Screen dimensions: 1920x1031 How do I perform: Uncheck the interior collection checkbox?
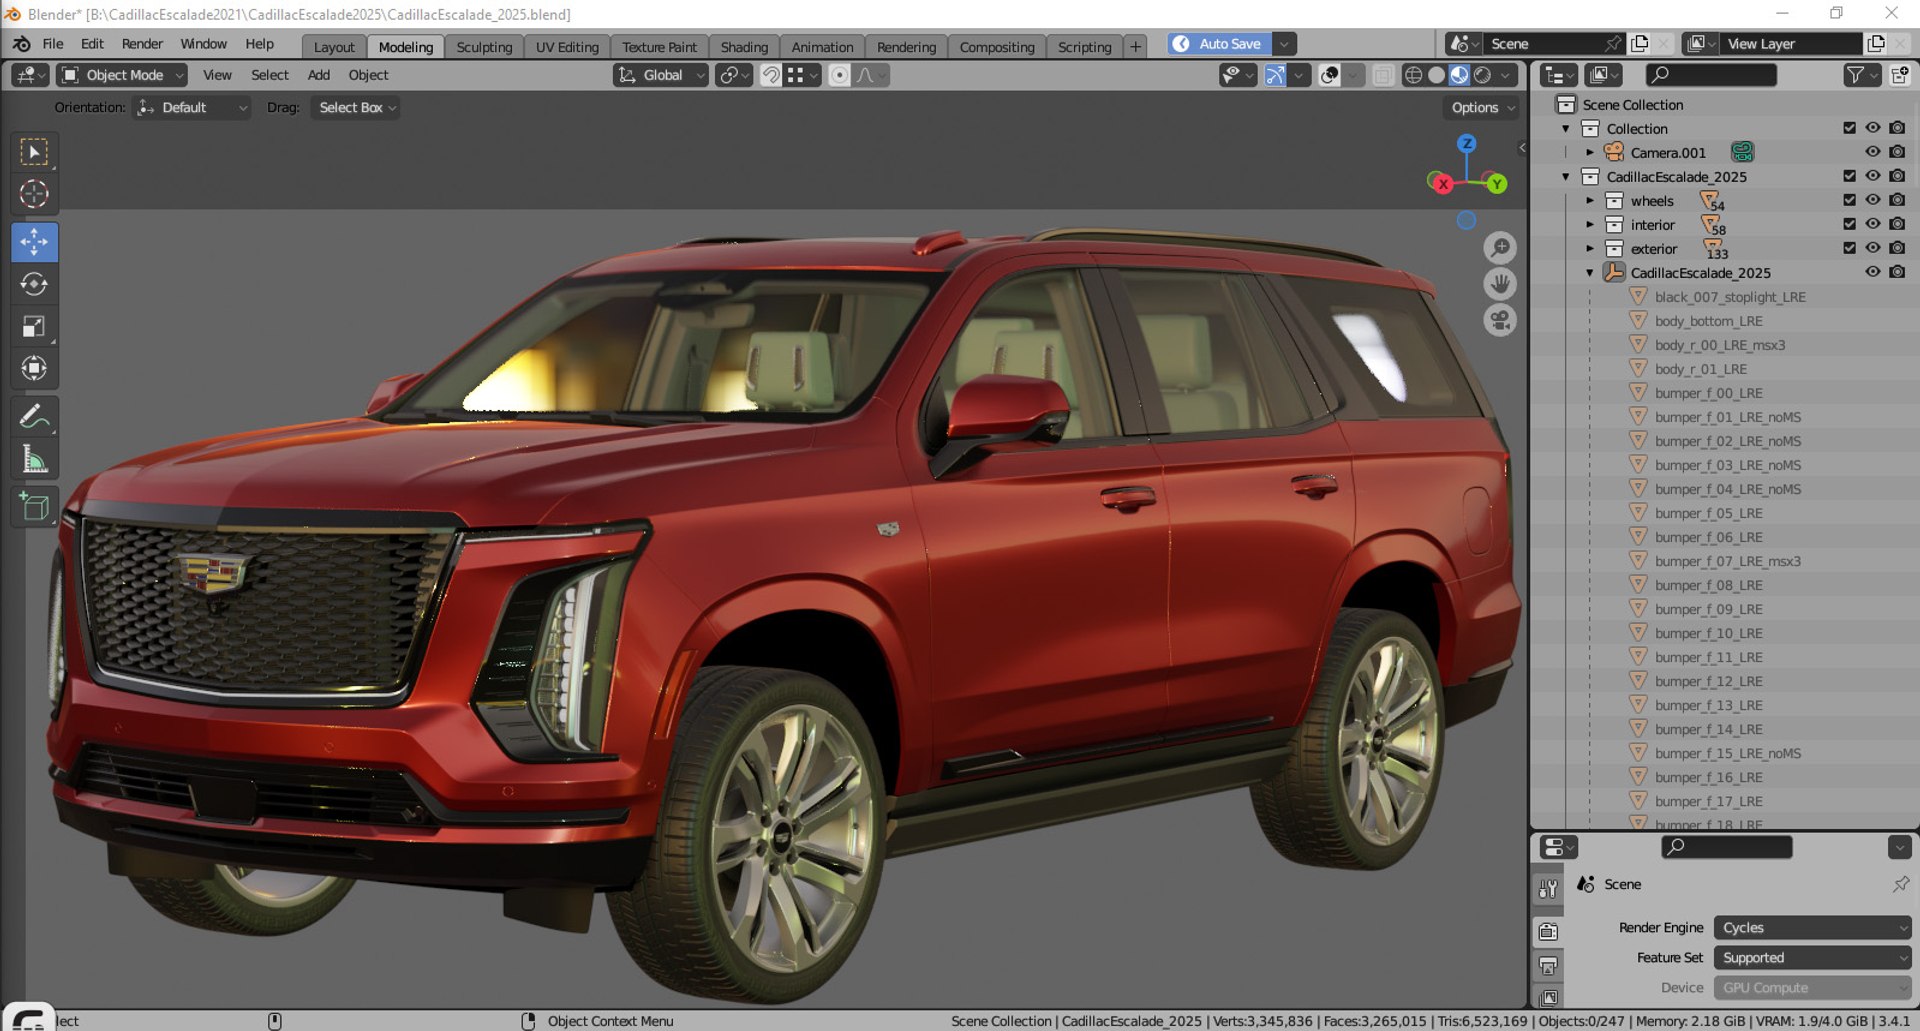(x=1849, y=224)
